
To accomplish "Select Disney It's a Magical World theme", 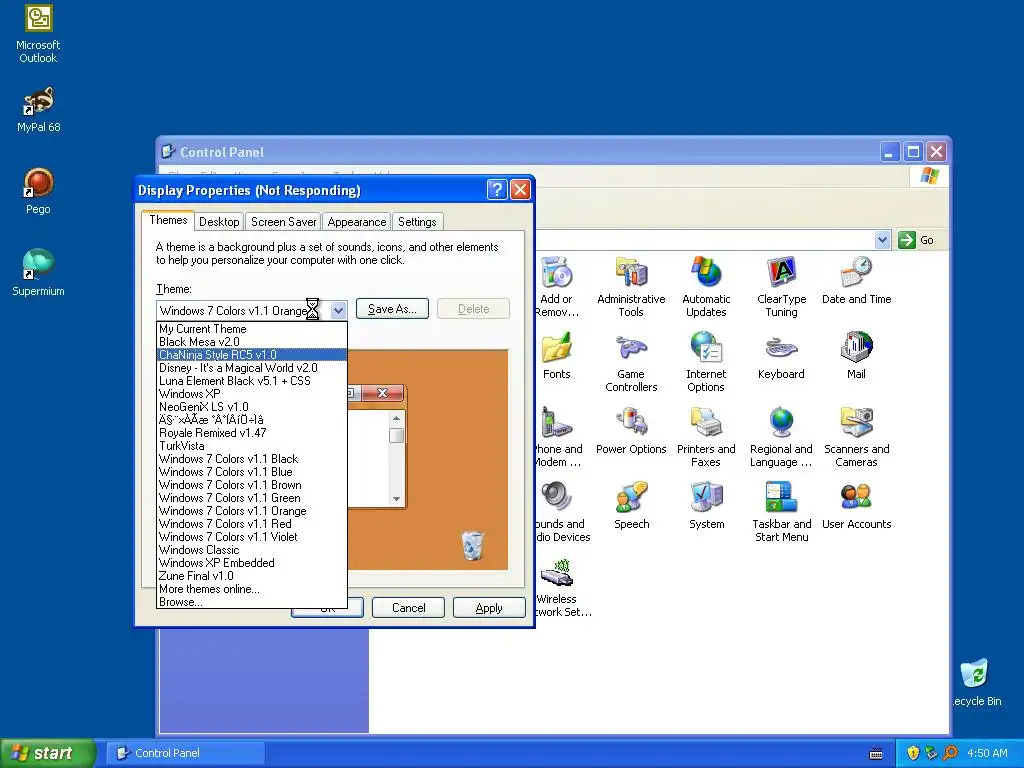I will click(251, 368).
